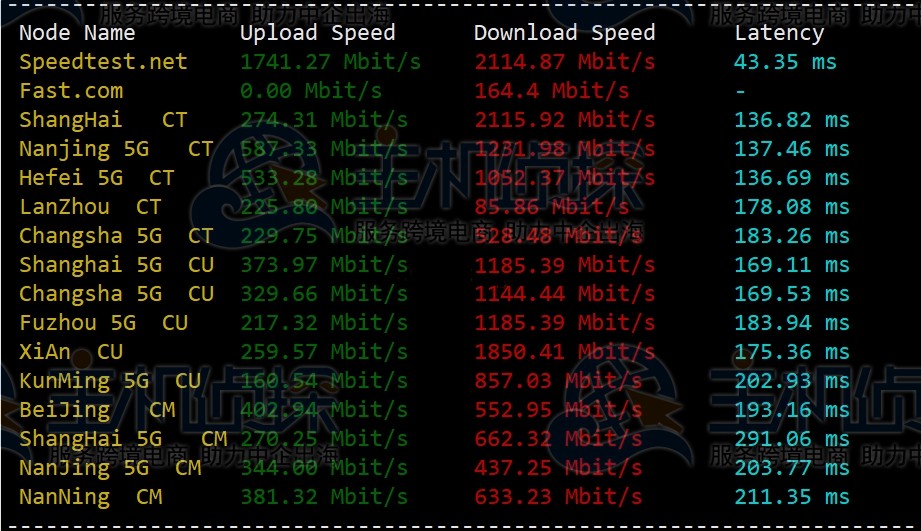Click the Upload Speed column header
921x531 pixels.
[318, 33]
